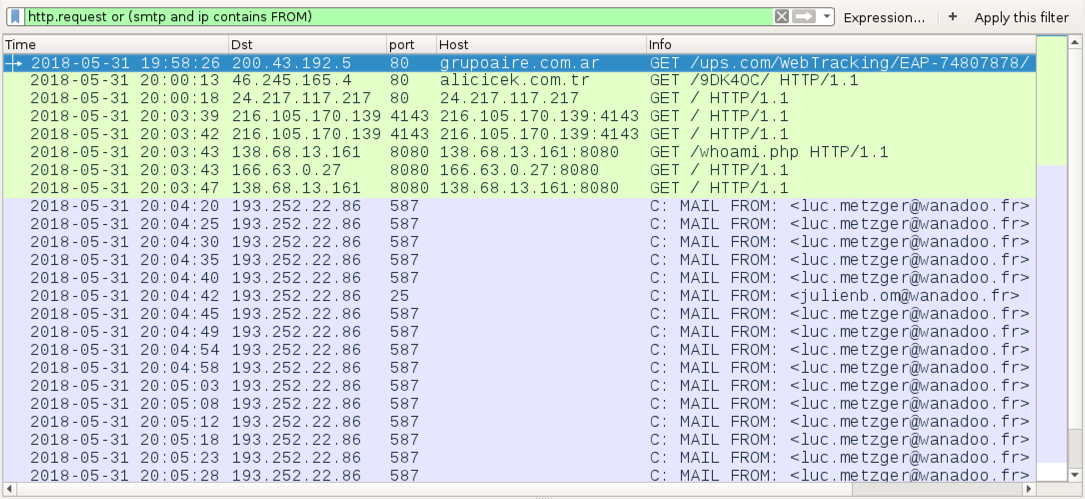
Task: Sort packets by Dst column header
Action: tap(308, 44)
